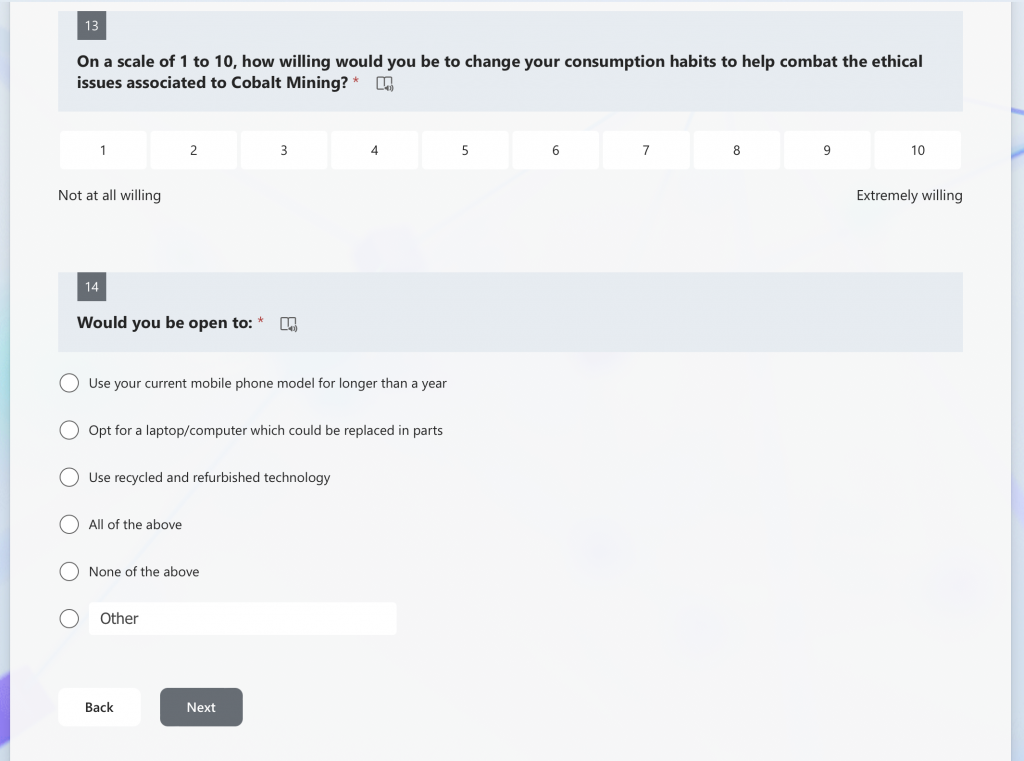Click the Other text input field

coord(242,619)
